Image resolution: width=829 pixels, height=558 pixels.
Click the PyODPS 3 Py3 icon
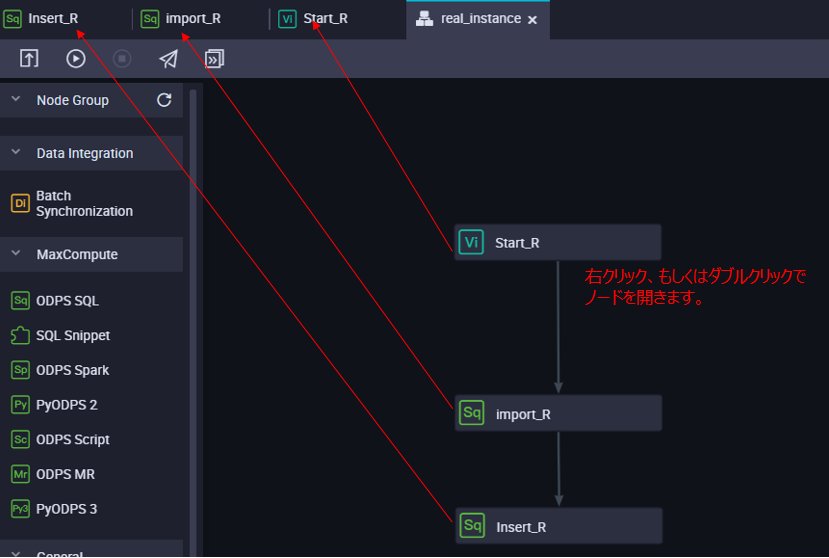20,509
